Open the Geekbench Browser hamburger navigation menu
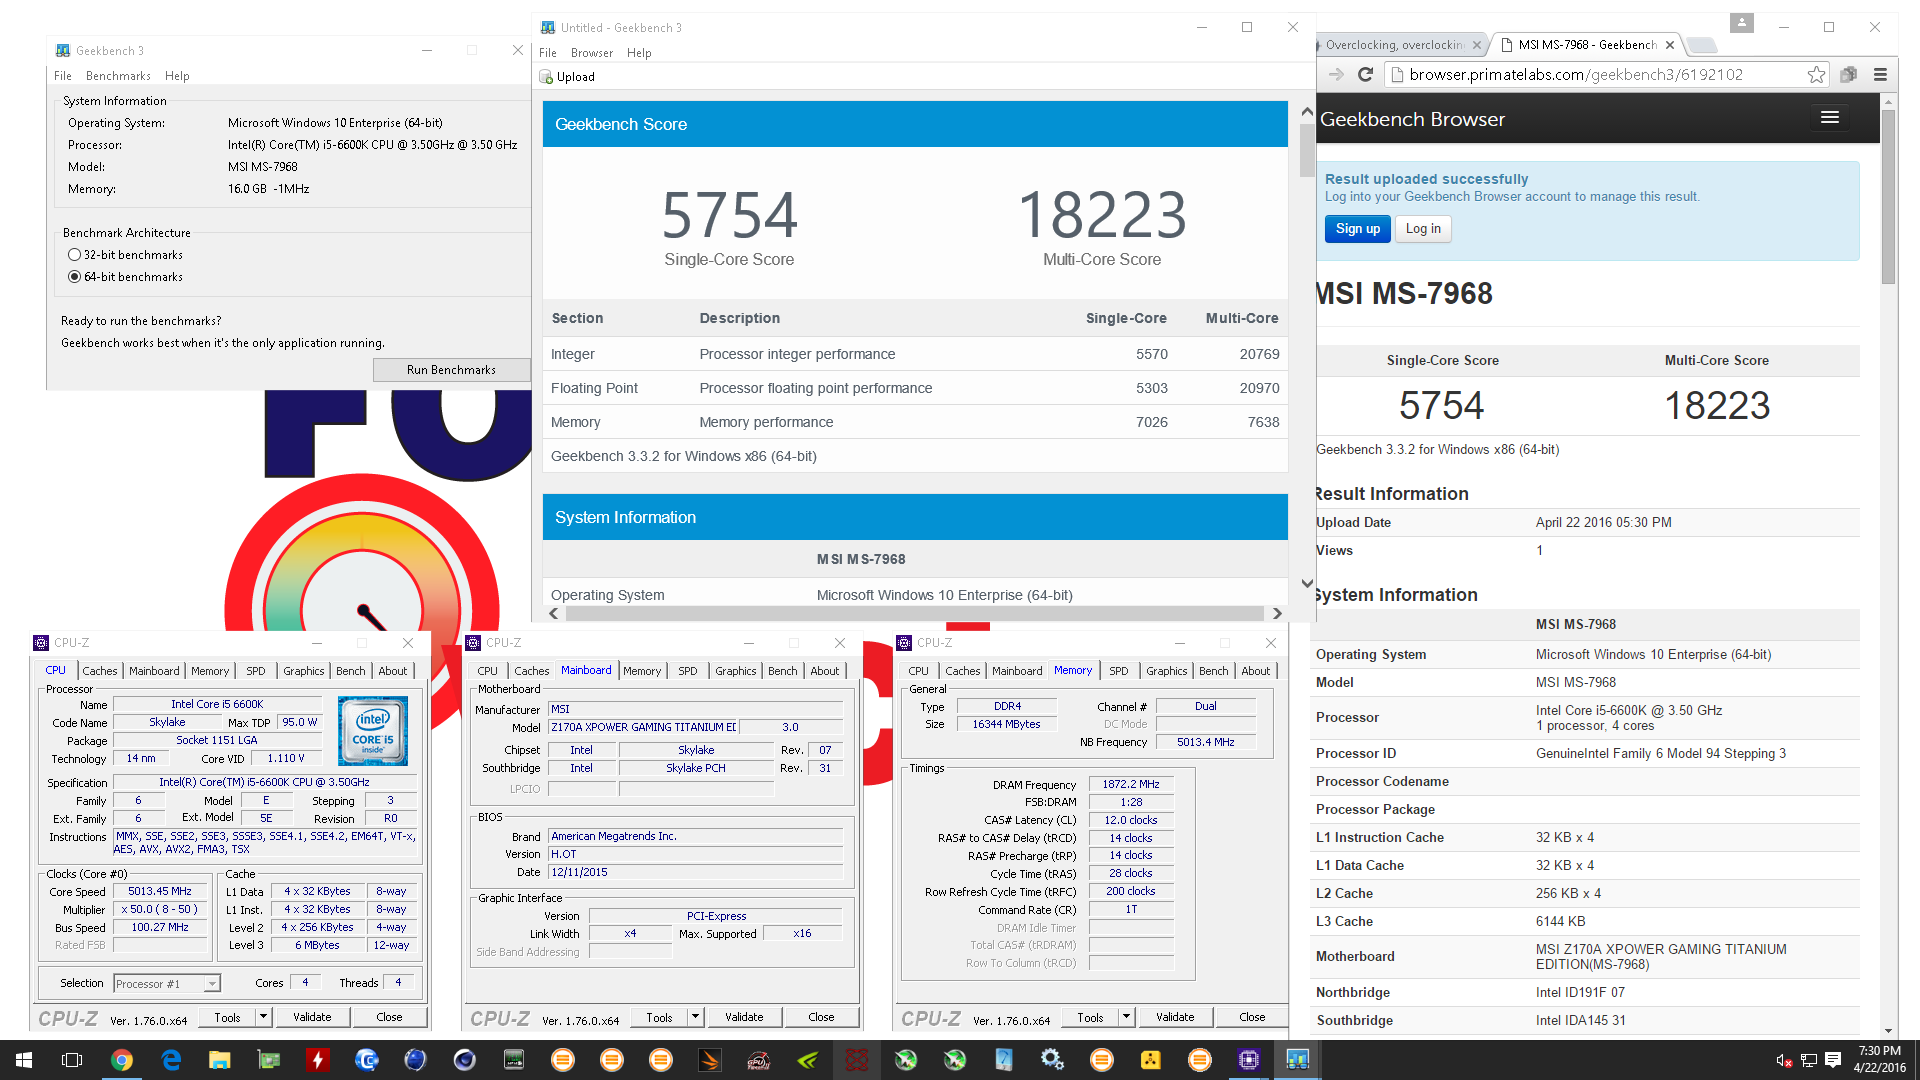This screenshot has height=1080, width=1920. click(x=1830, y=118)
